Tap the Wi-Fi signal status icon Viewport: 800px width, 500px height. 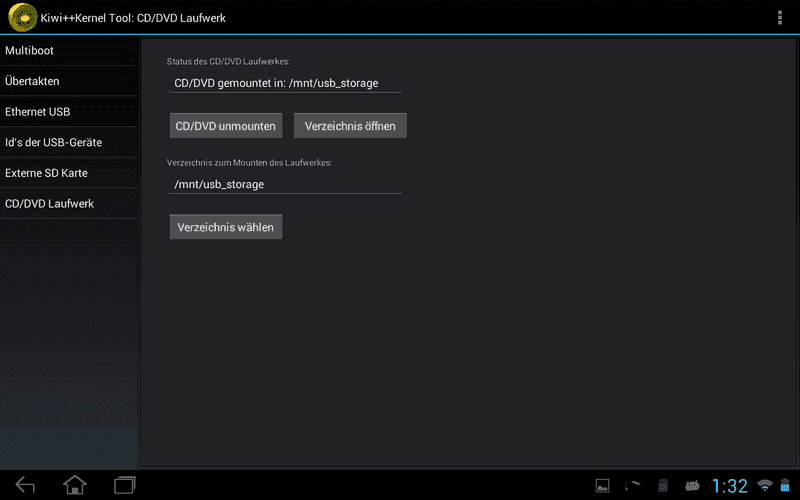tap(765, 485)
